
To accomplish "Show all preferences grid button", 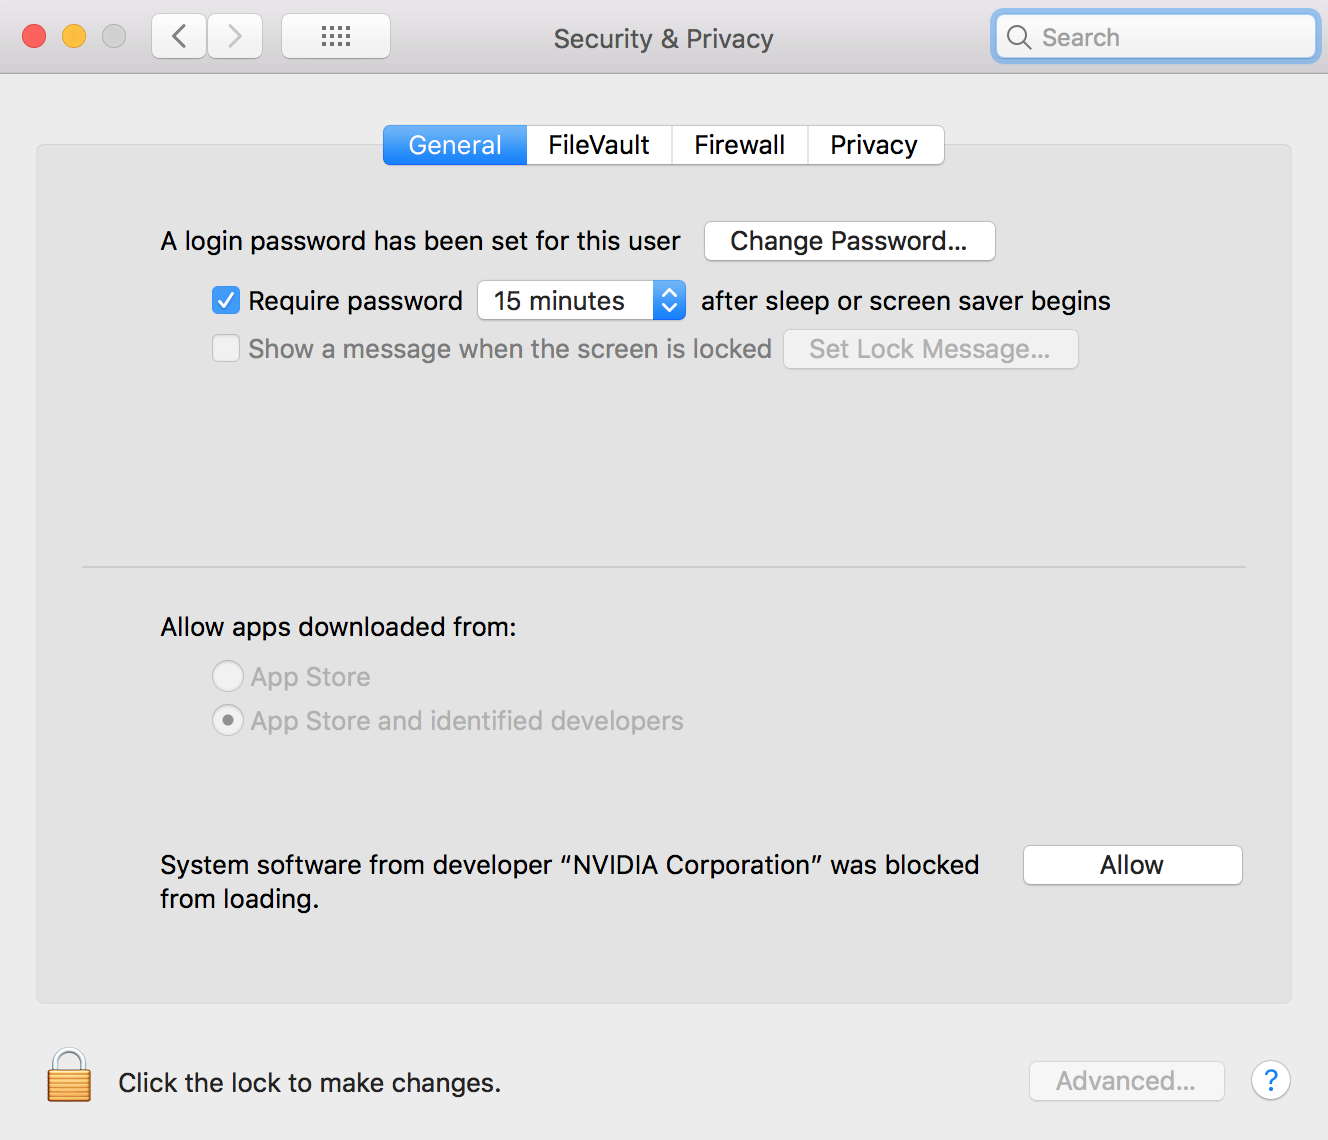I will 336,37.
